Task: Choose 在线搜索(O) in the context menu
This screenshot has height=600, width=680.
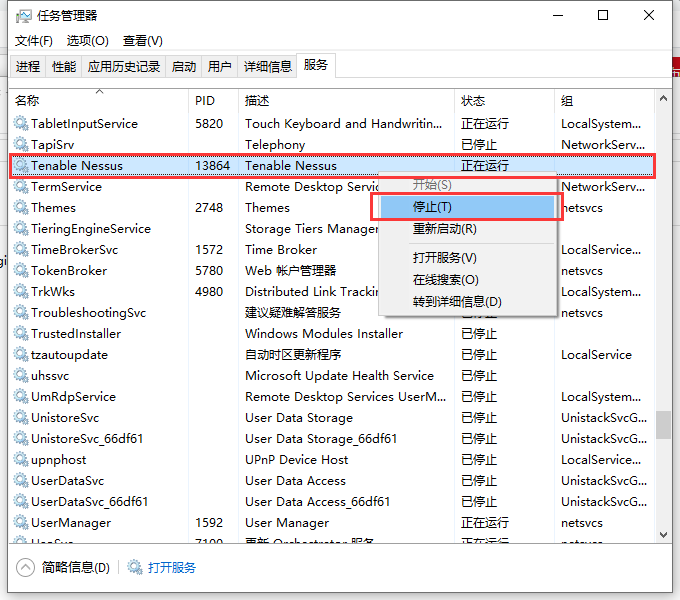Action: pos(468,280)
